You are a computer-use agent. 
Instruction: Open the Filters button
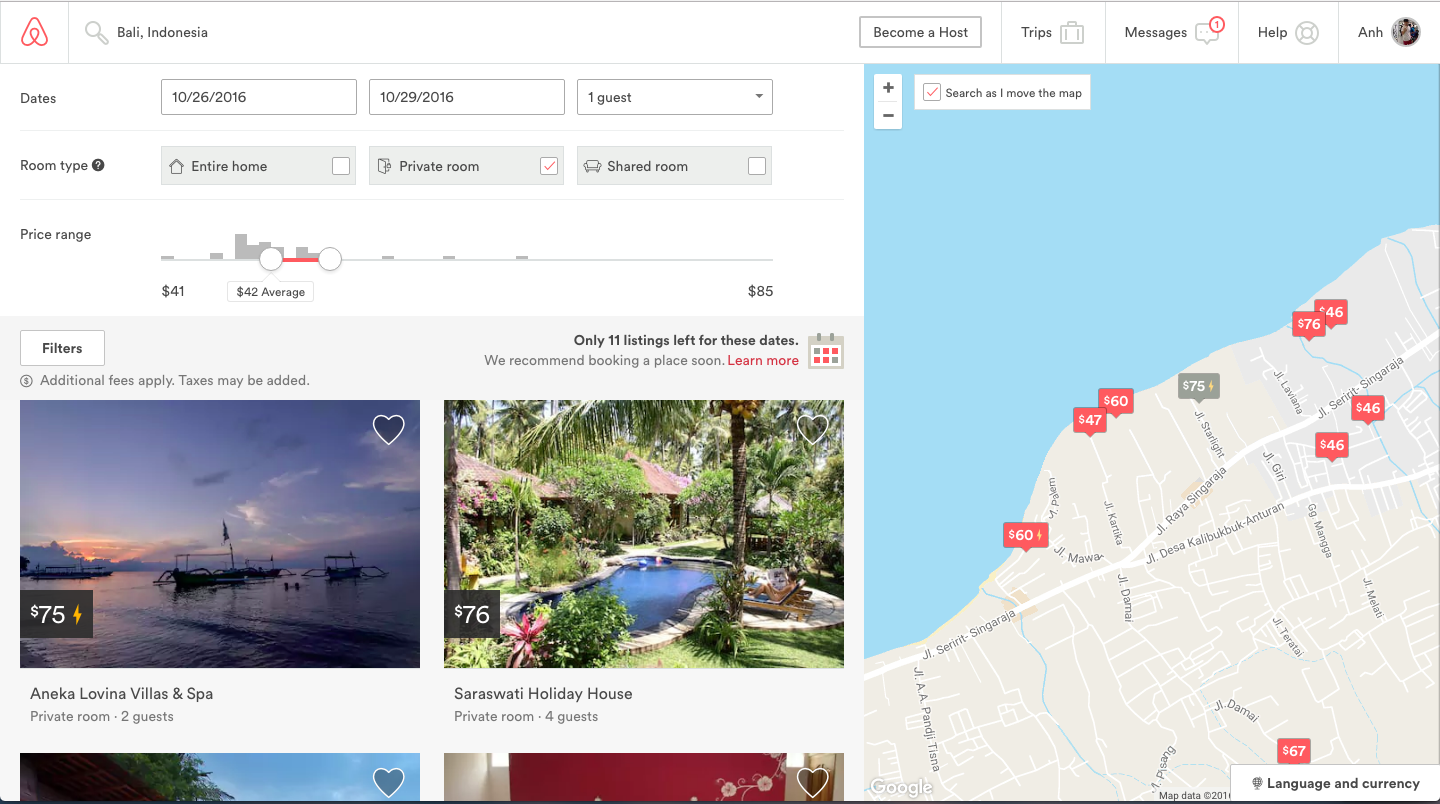click(x=62, y=348)
